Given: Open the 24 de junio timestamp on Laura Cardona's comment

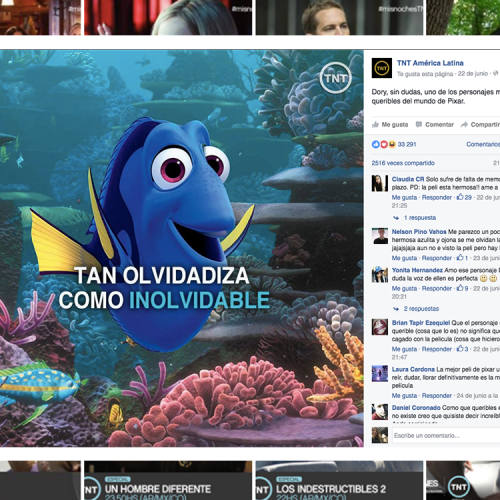Looking at the screenshot, I should [x=477, y=396].
